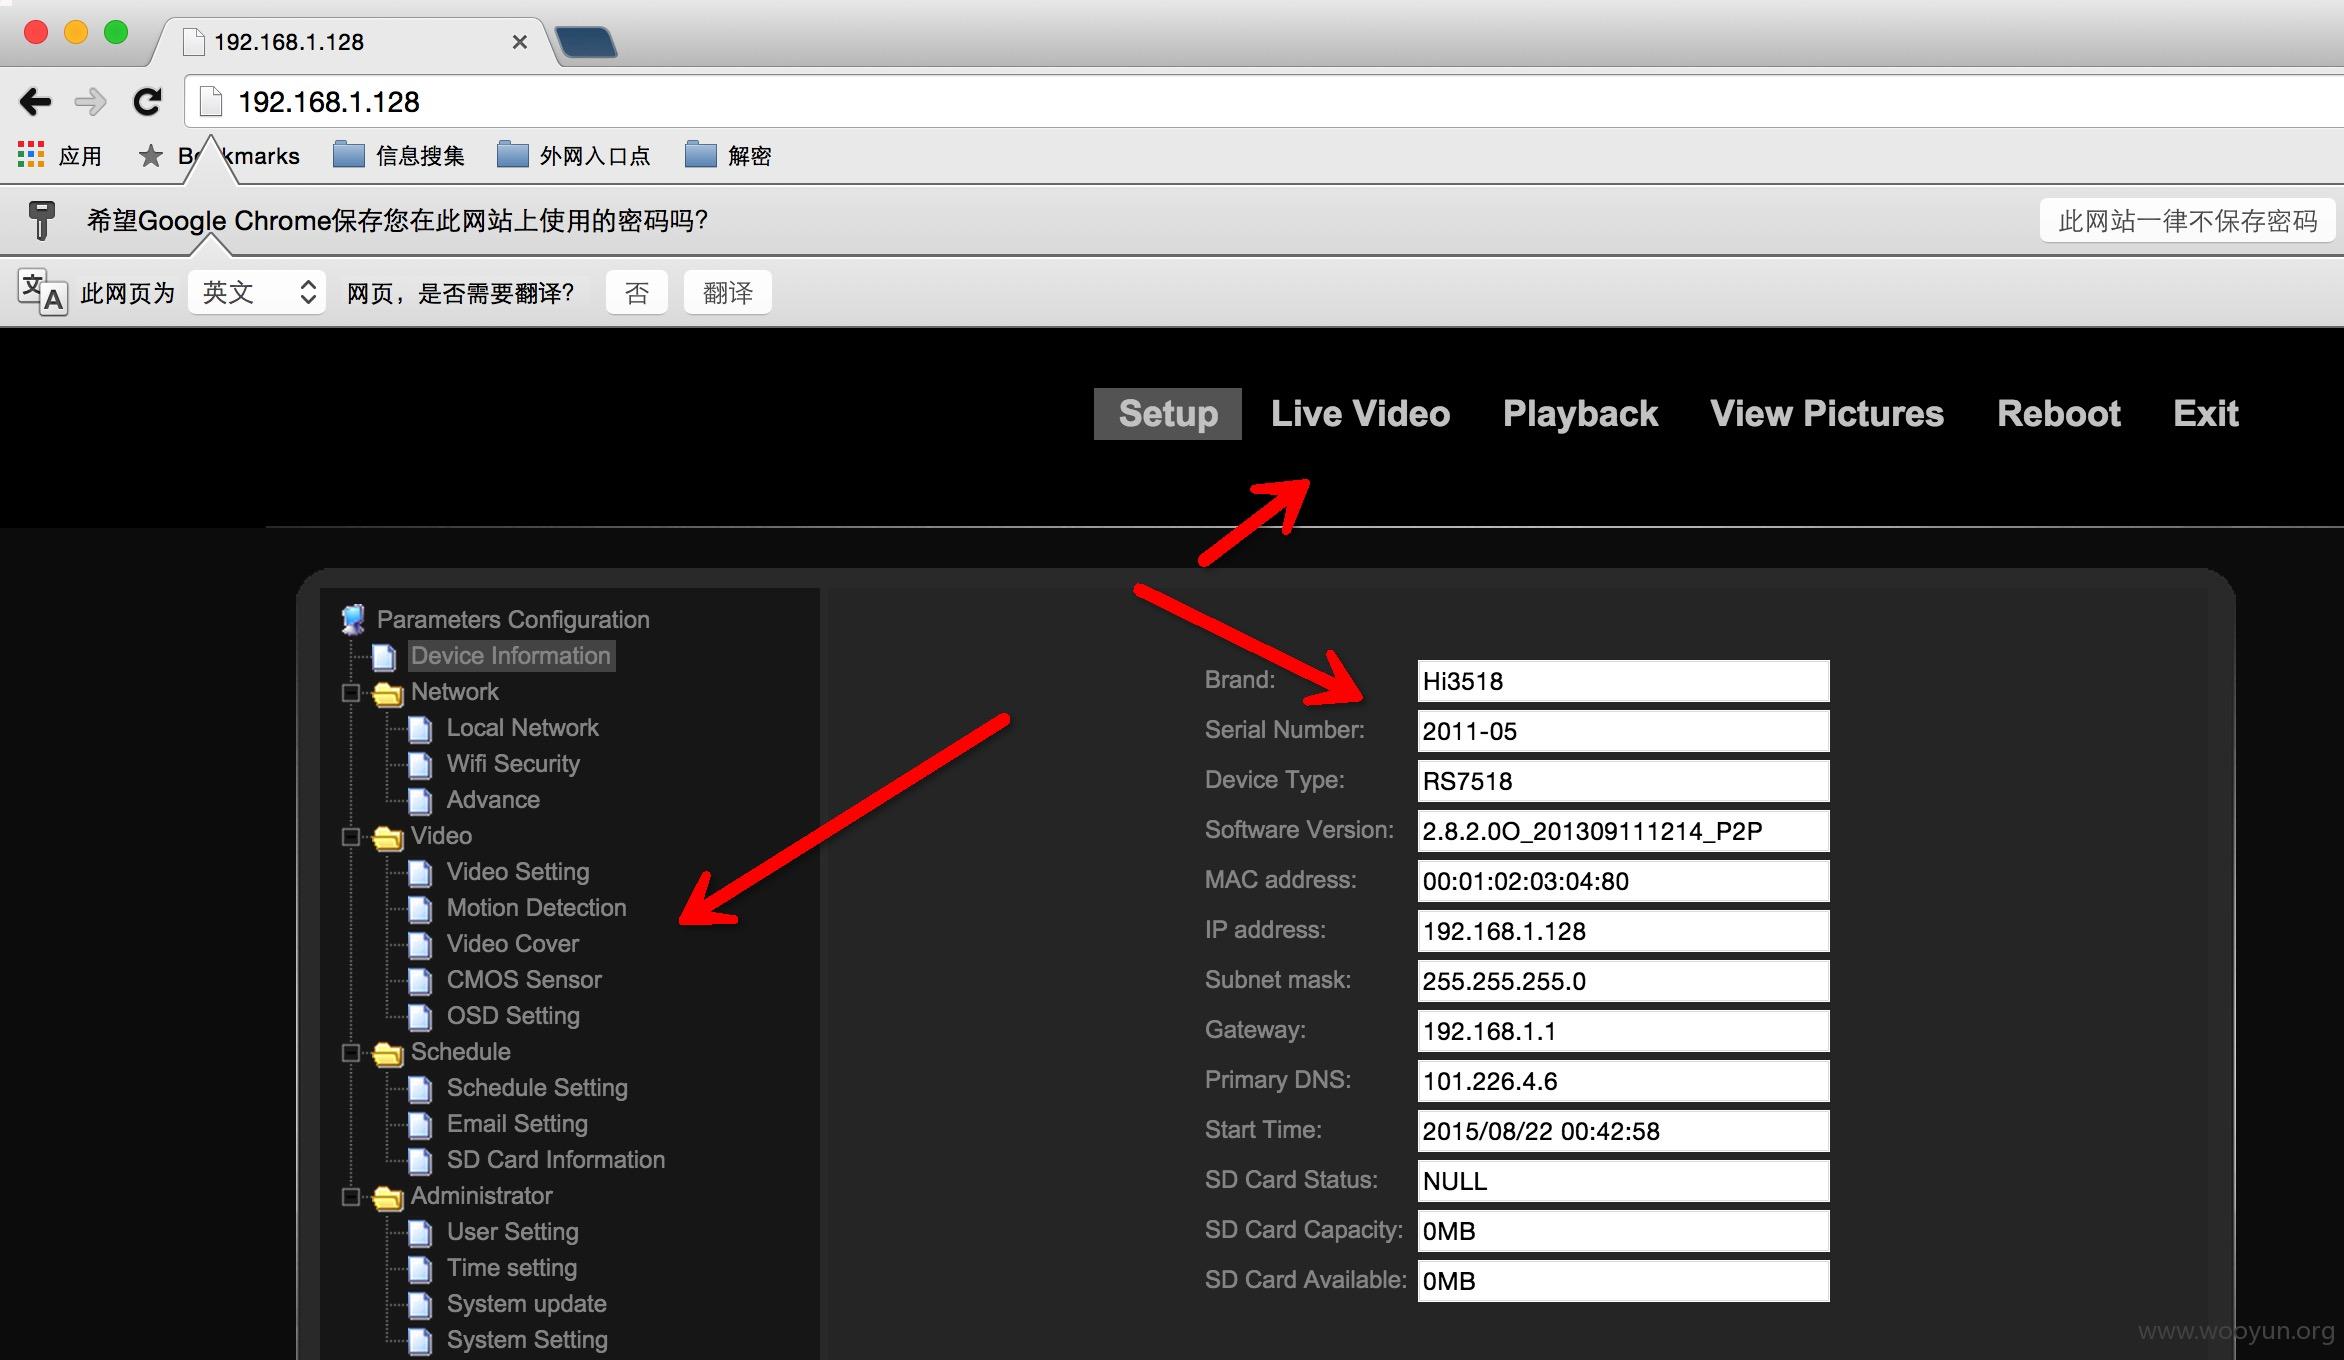This screenshot has width=2344, height=1360.
Task: Go back using browser back arrow
Action: tap(35, 101)
